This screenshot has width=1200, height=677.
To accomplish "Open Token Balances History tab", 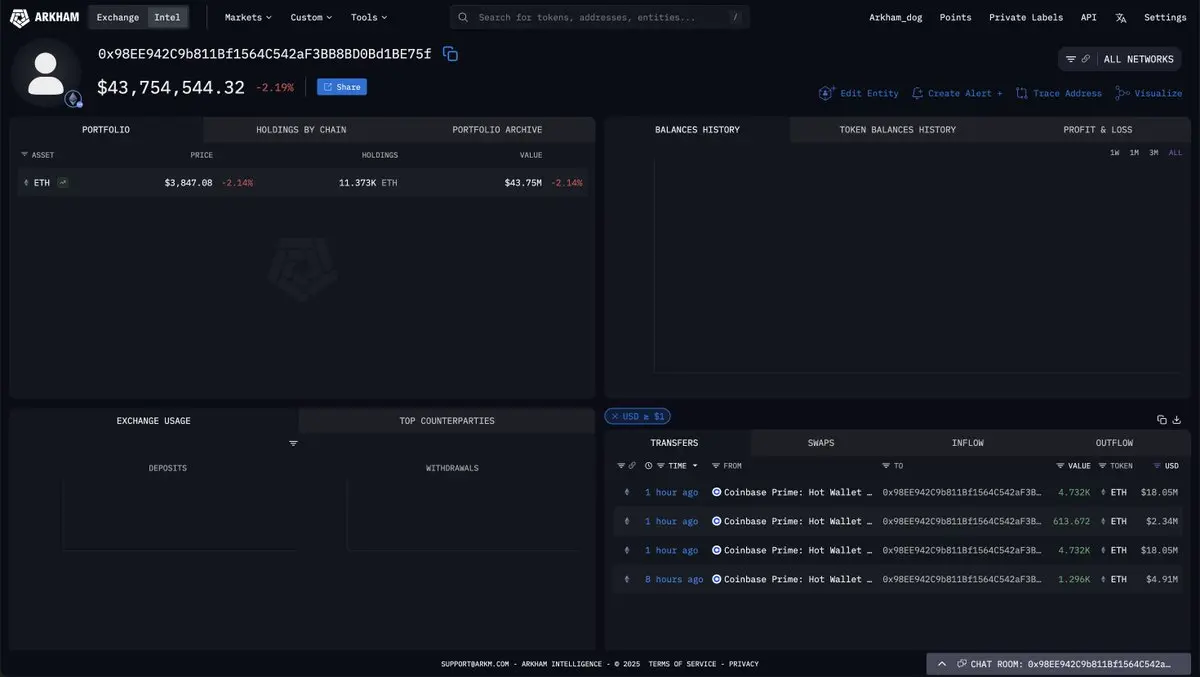I will click(897, 130).
